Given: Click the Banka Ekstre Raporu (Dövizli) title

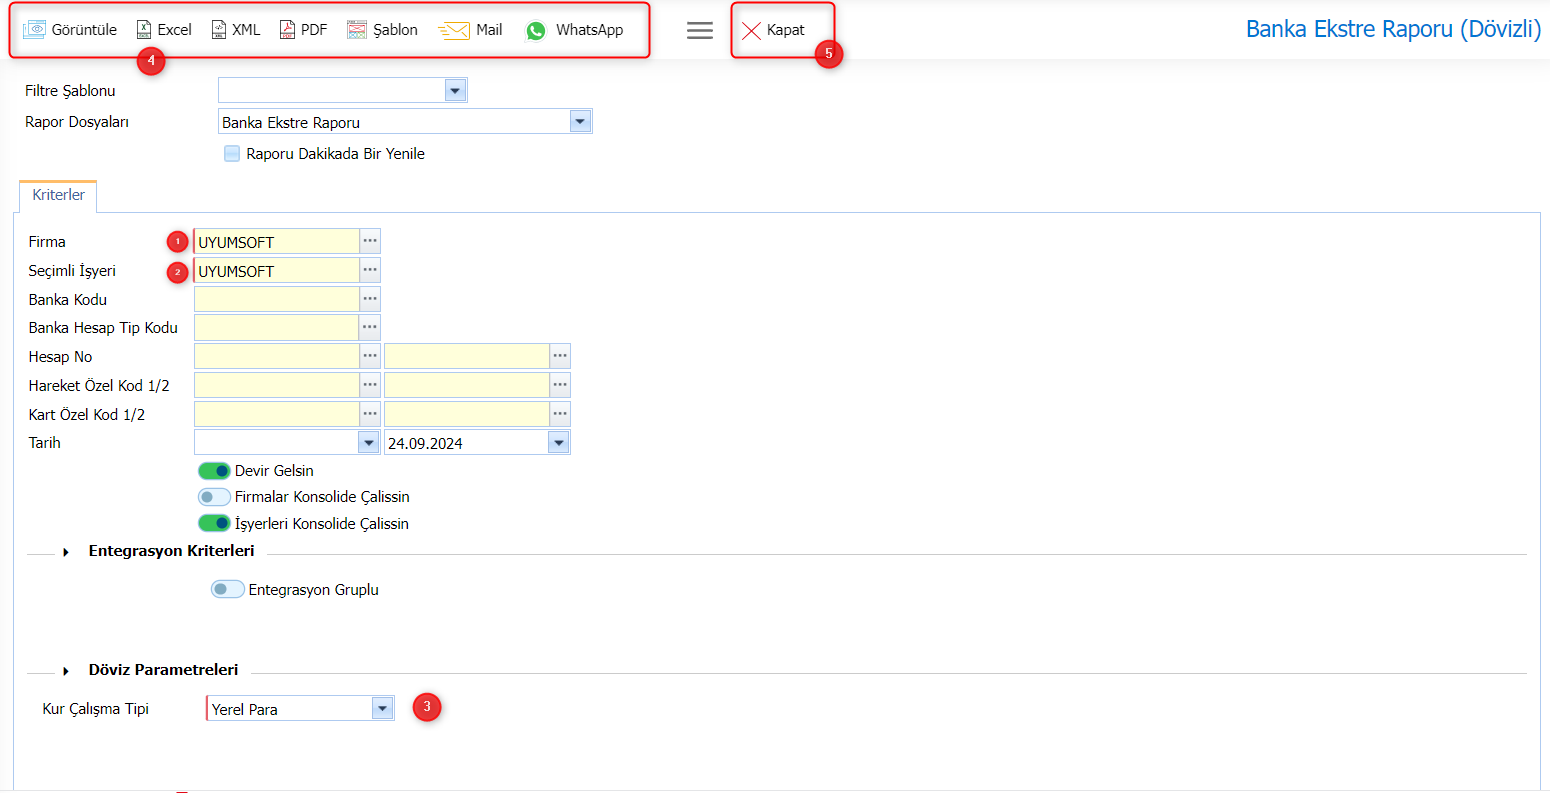Looking at the screenshot, I should [x=1393, y=29].
